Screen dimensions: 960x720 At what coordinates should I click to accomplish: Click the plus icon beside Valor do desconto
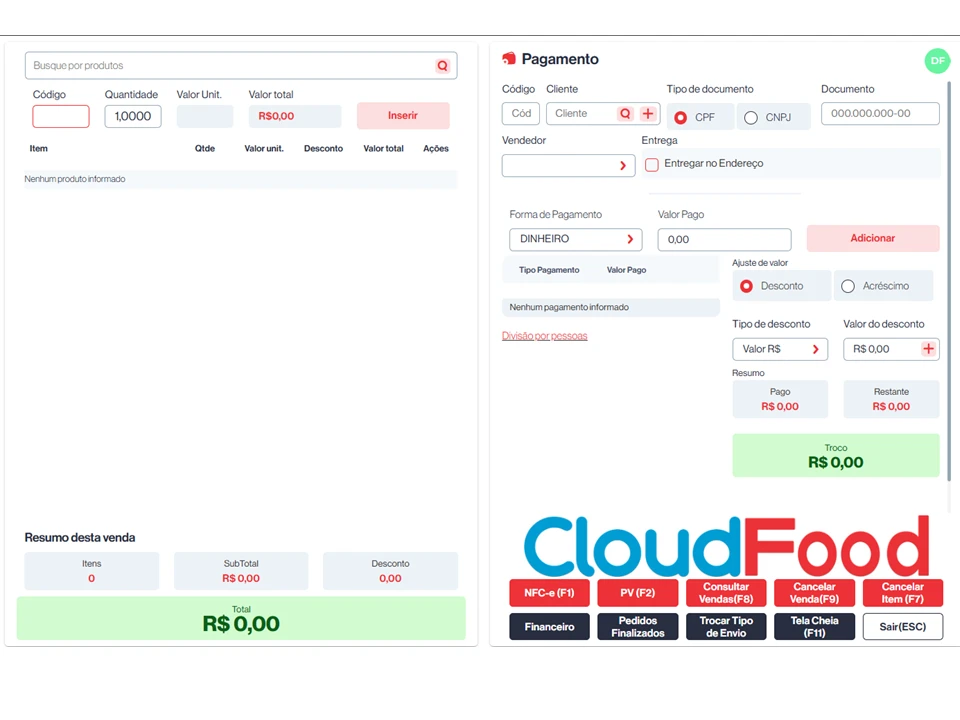(x=928, y=349)
